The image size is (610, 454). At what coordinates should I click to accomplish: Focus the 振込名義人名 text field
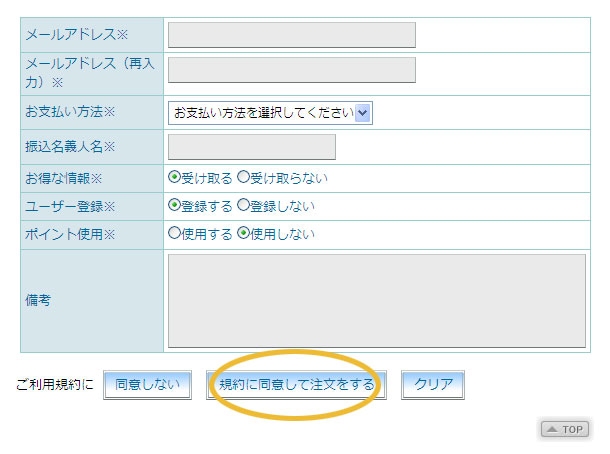pyautogui.click(x=252, y=147)
